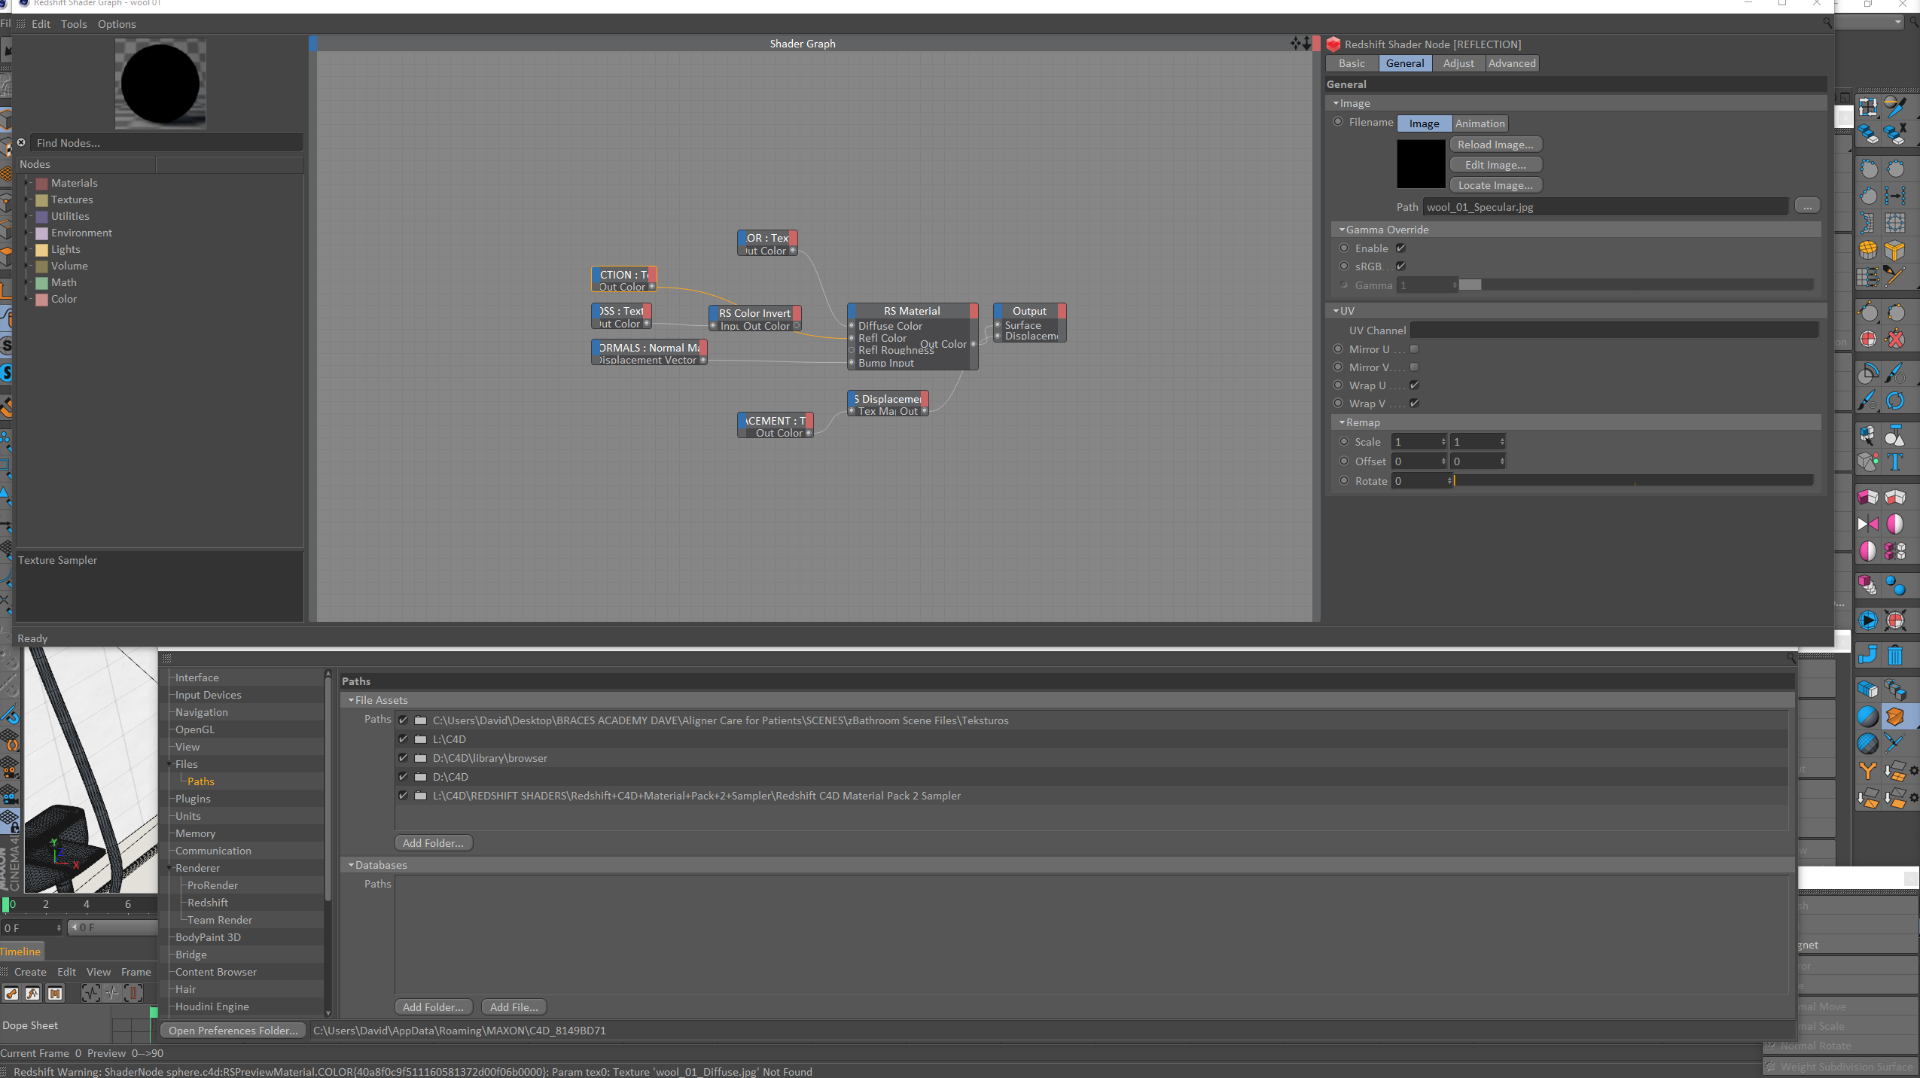Switch to the Advanced tab
The width and height of the screenshot is (1920, 1078).
(1511, 63)
